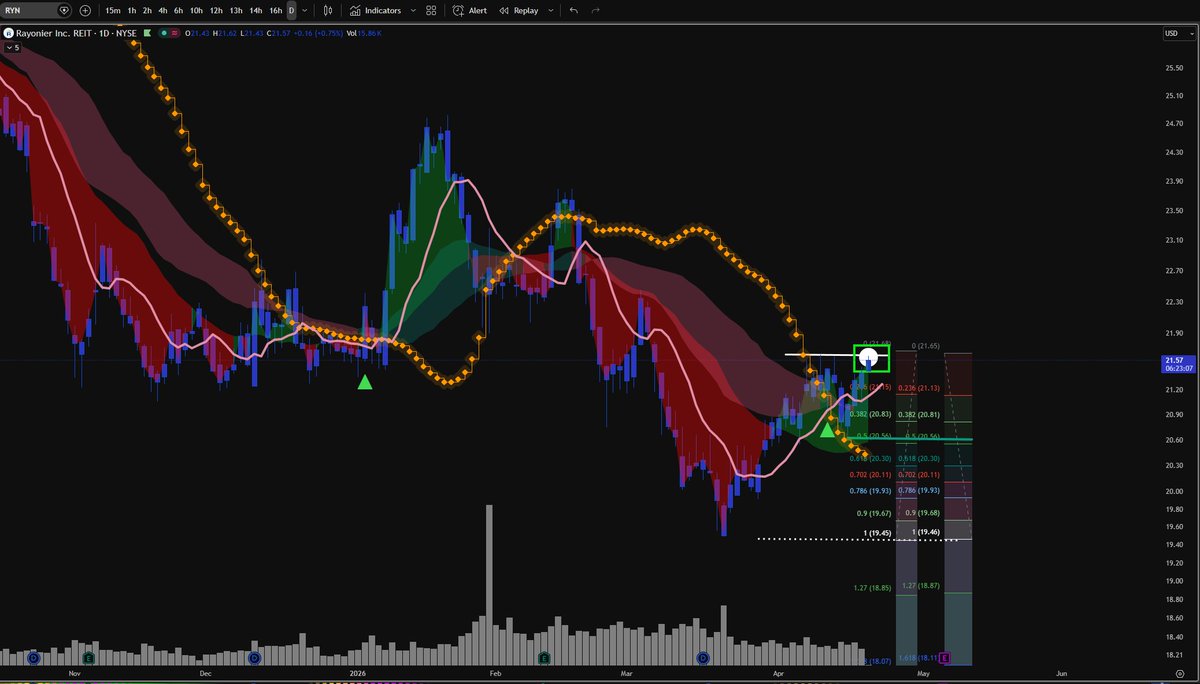Open the indicator templates grid icon
The width and height of the screenshot is (1200, 684).
point(430,10)
